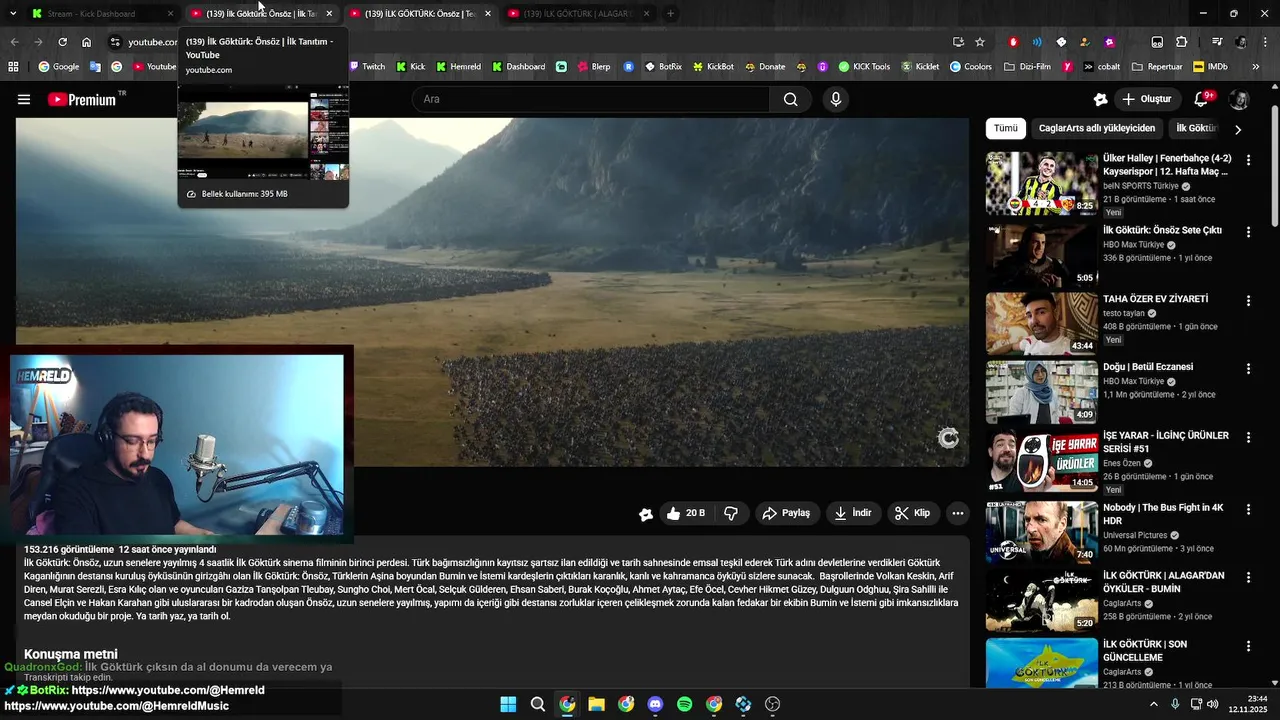Dislike the video with thumbs-down

click(731, 513)
